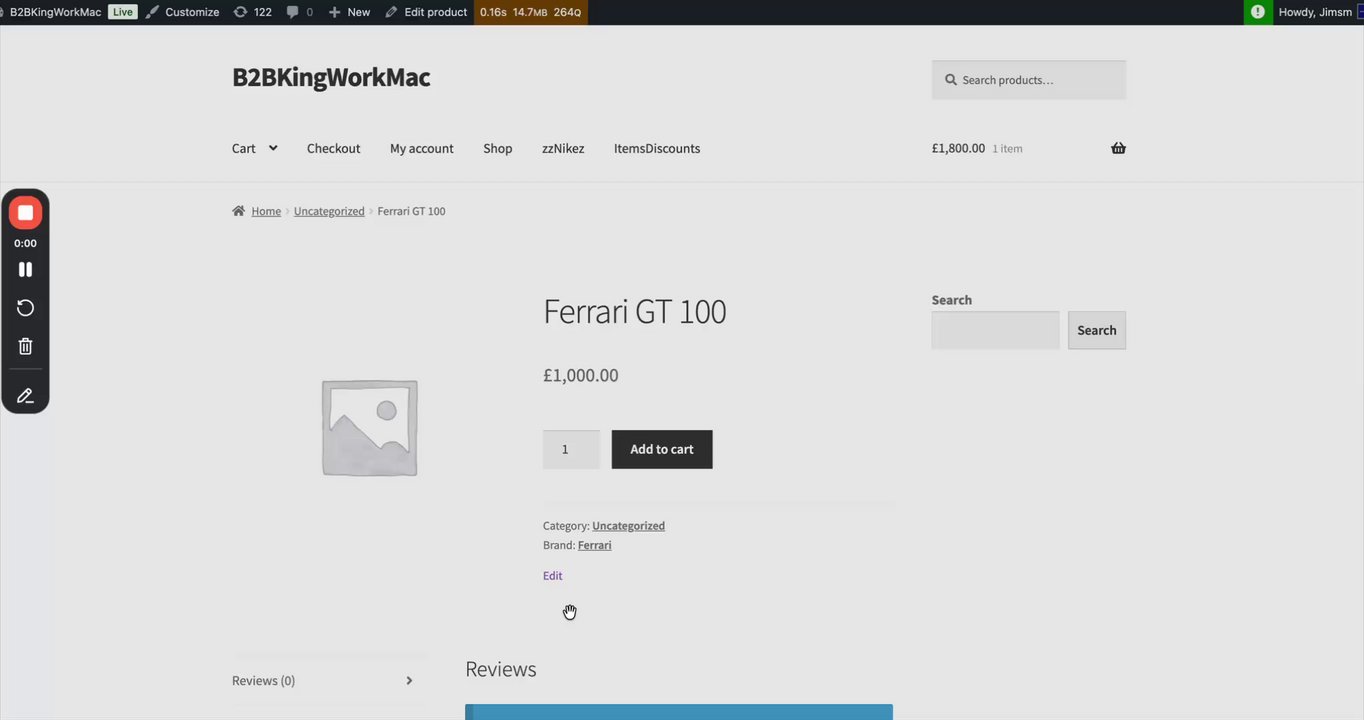Open the comments icon in admin bar
1364x720 pixels.
click(299, 12)
